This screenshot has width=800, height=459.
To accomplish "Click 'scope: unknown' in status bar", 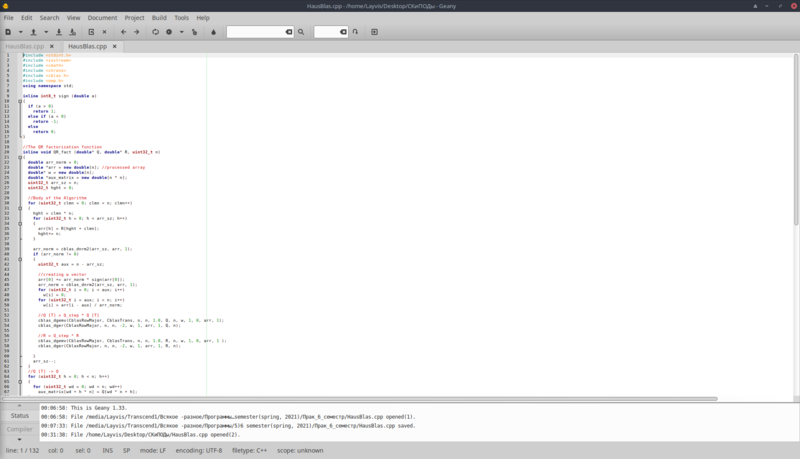I will click(x=300, y=450).
